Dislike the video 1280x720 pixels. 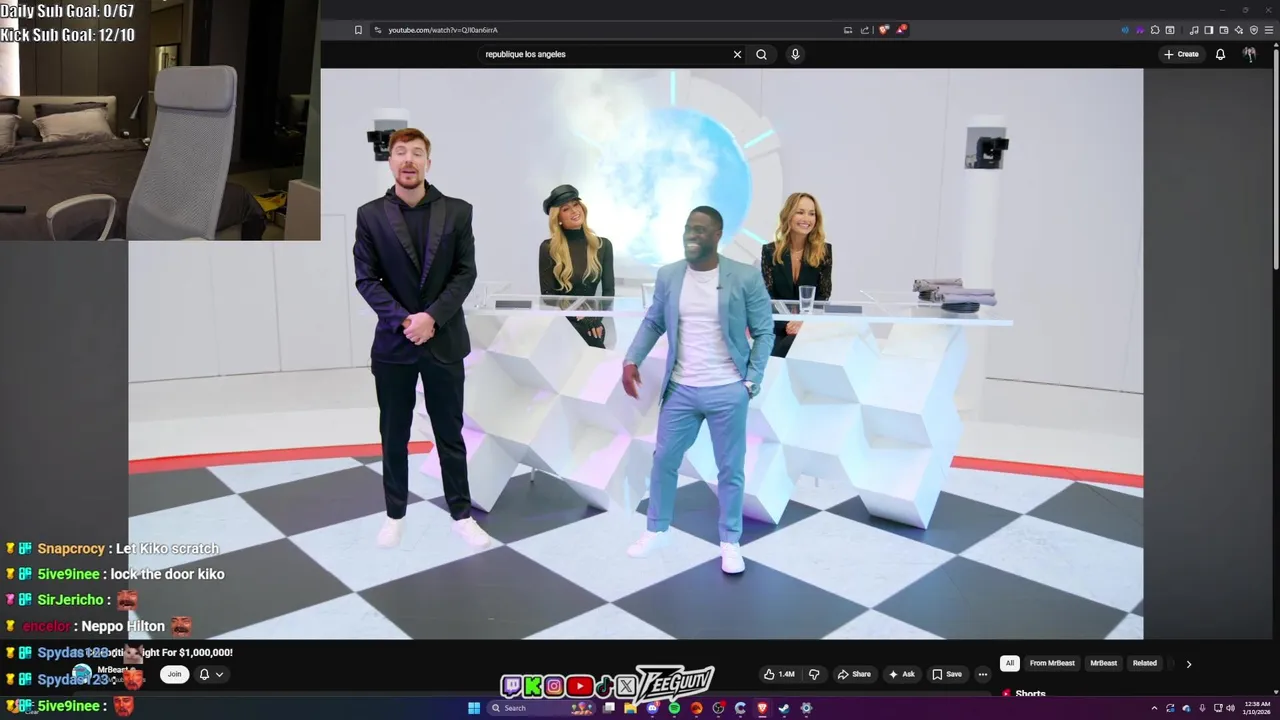[x=814, y=674]
